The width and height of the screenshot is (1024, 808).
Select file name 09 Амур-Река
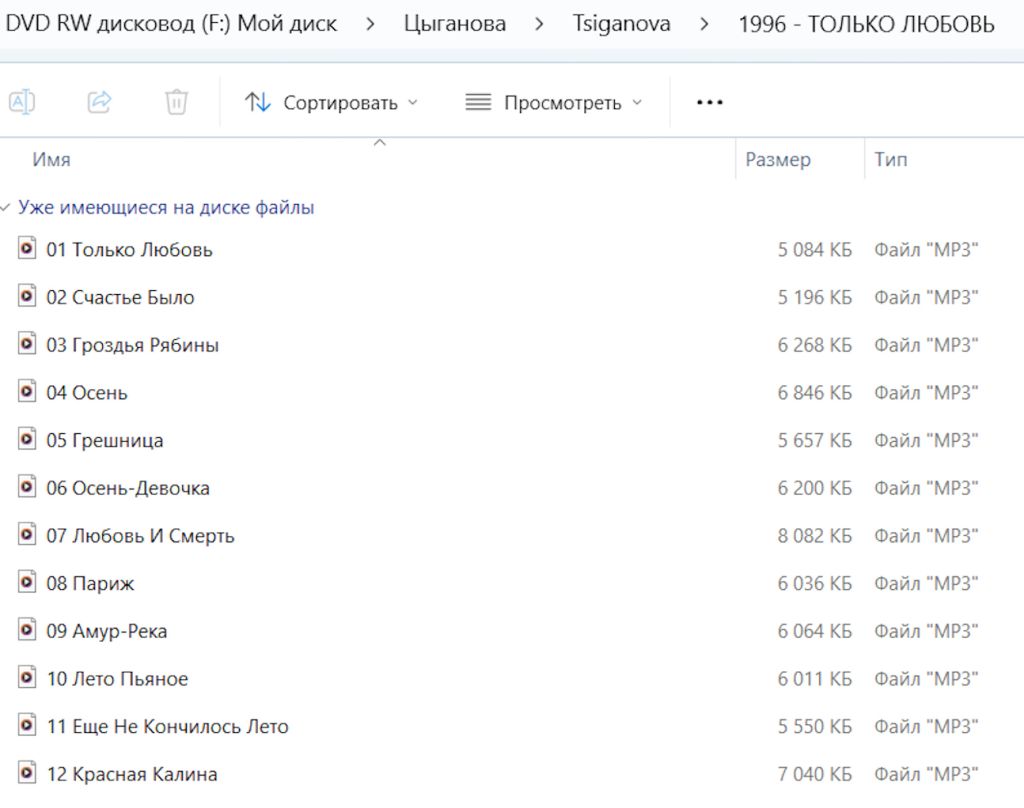pos(106,631)
